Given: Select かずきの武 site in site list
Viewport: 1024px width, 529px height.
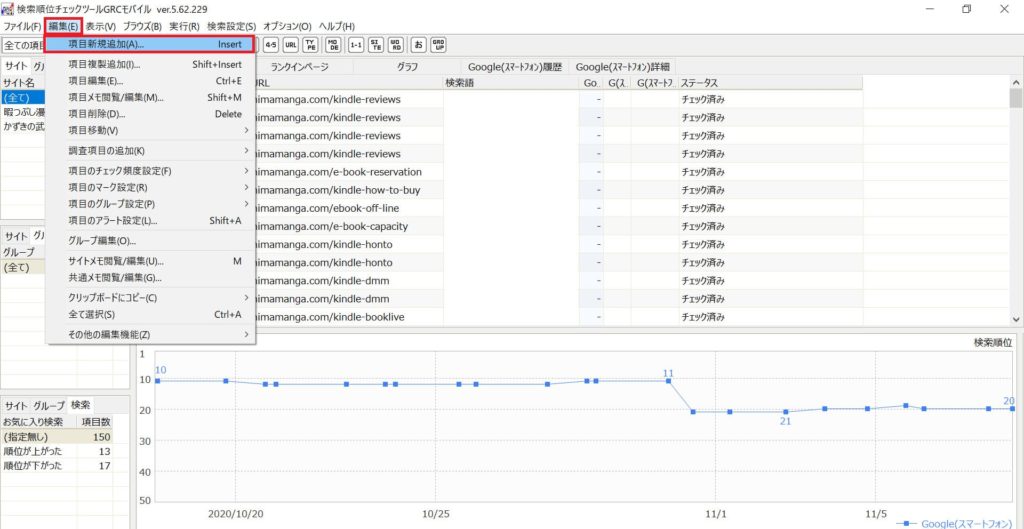Looking at the screenshot, I should tap(24, 126).
